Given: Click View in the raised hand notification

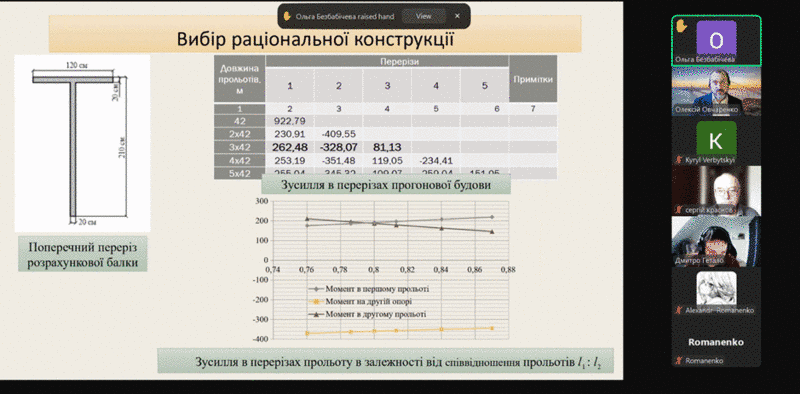Looking at the screenshot, I should tap(423, 16).
